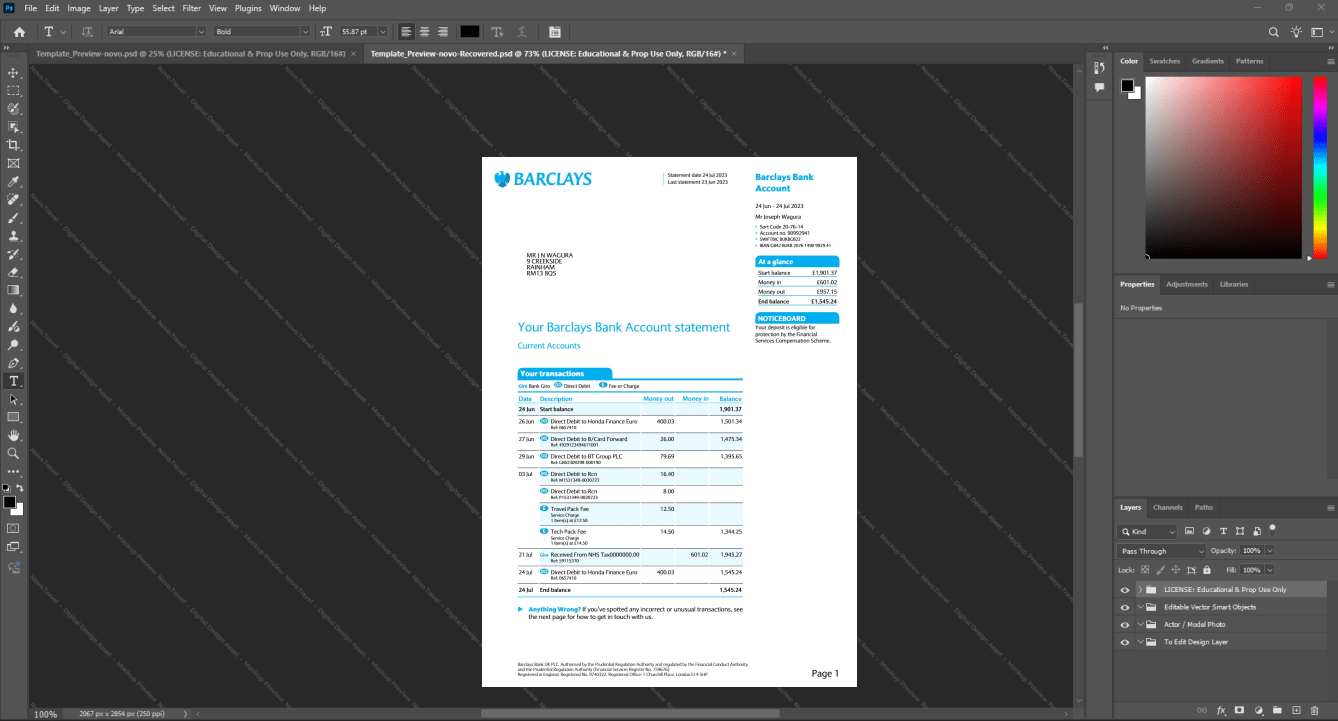Hide the Actor / Model Photo layer
This screenshot has height=721, width=1338.
point(1125,625)
